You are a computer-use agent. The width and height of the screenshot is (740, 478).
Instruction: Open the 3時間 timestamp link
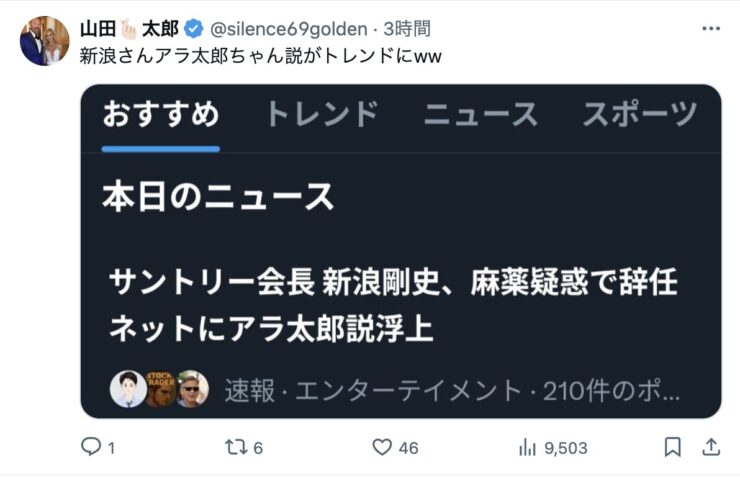tap(406, 29)
